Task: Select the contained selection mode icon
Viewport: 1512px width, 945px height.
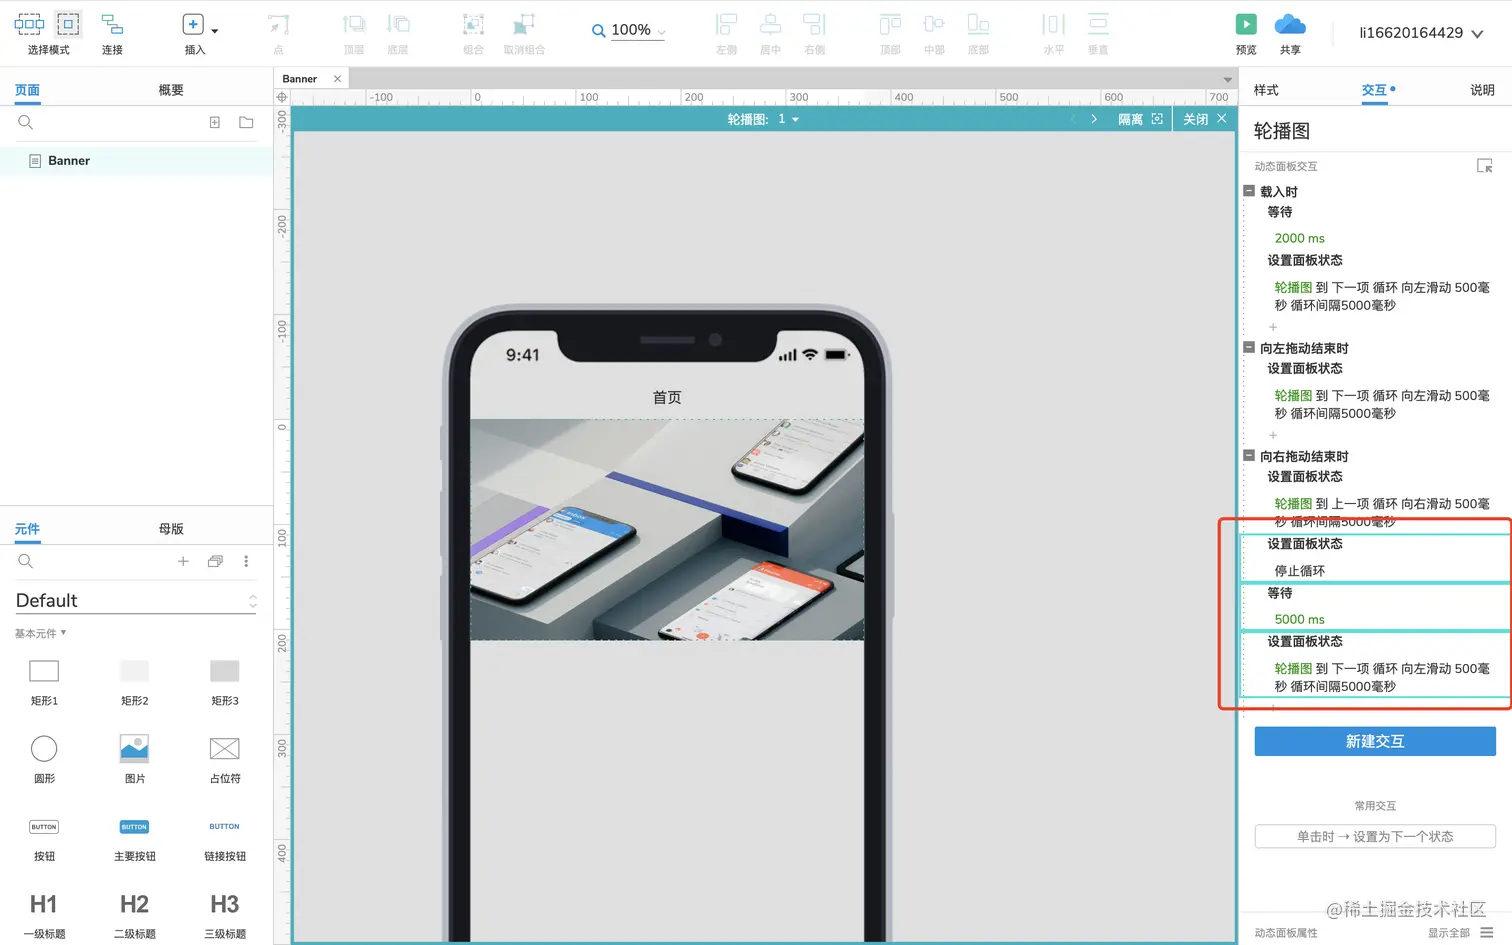Action: pyautogui.click(x=68, y=24)
